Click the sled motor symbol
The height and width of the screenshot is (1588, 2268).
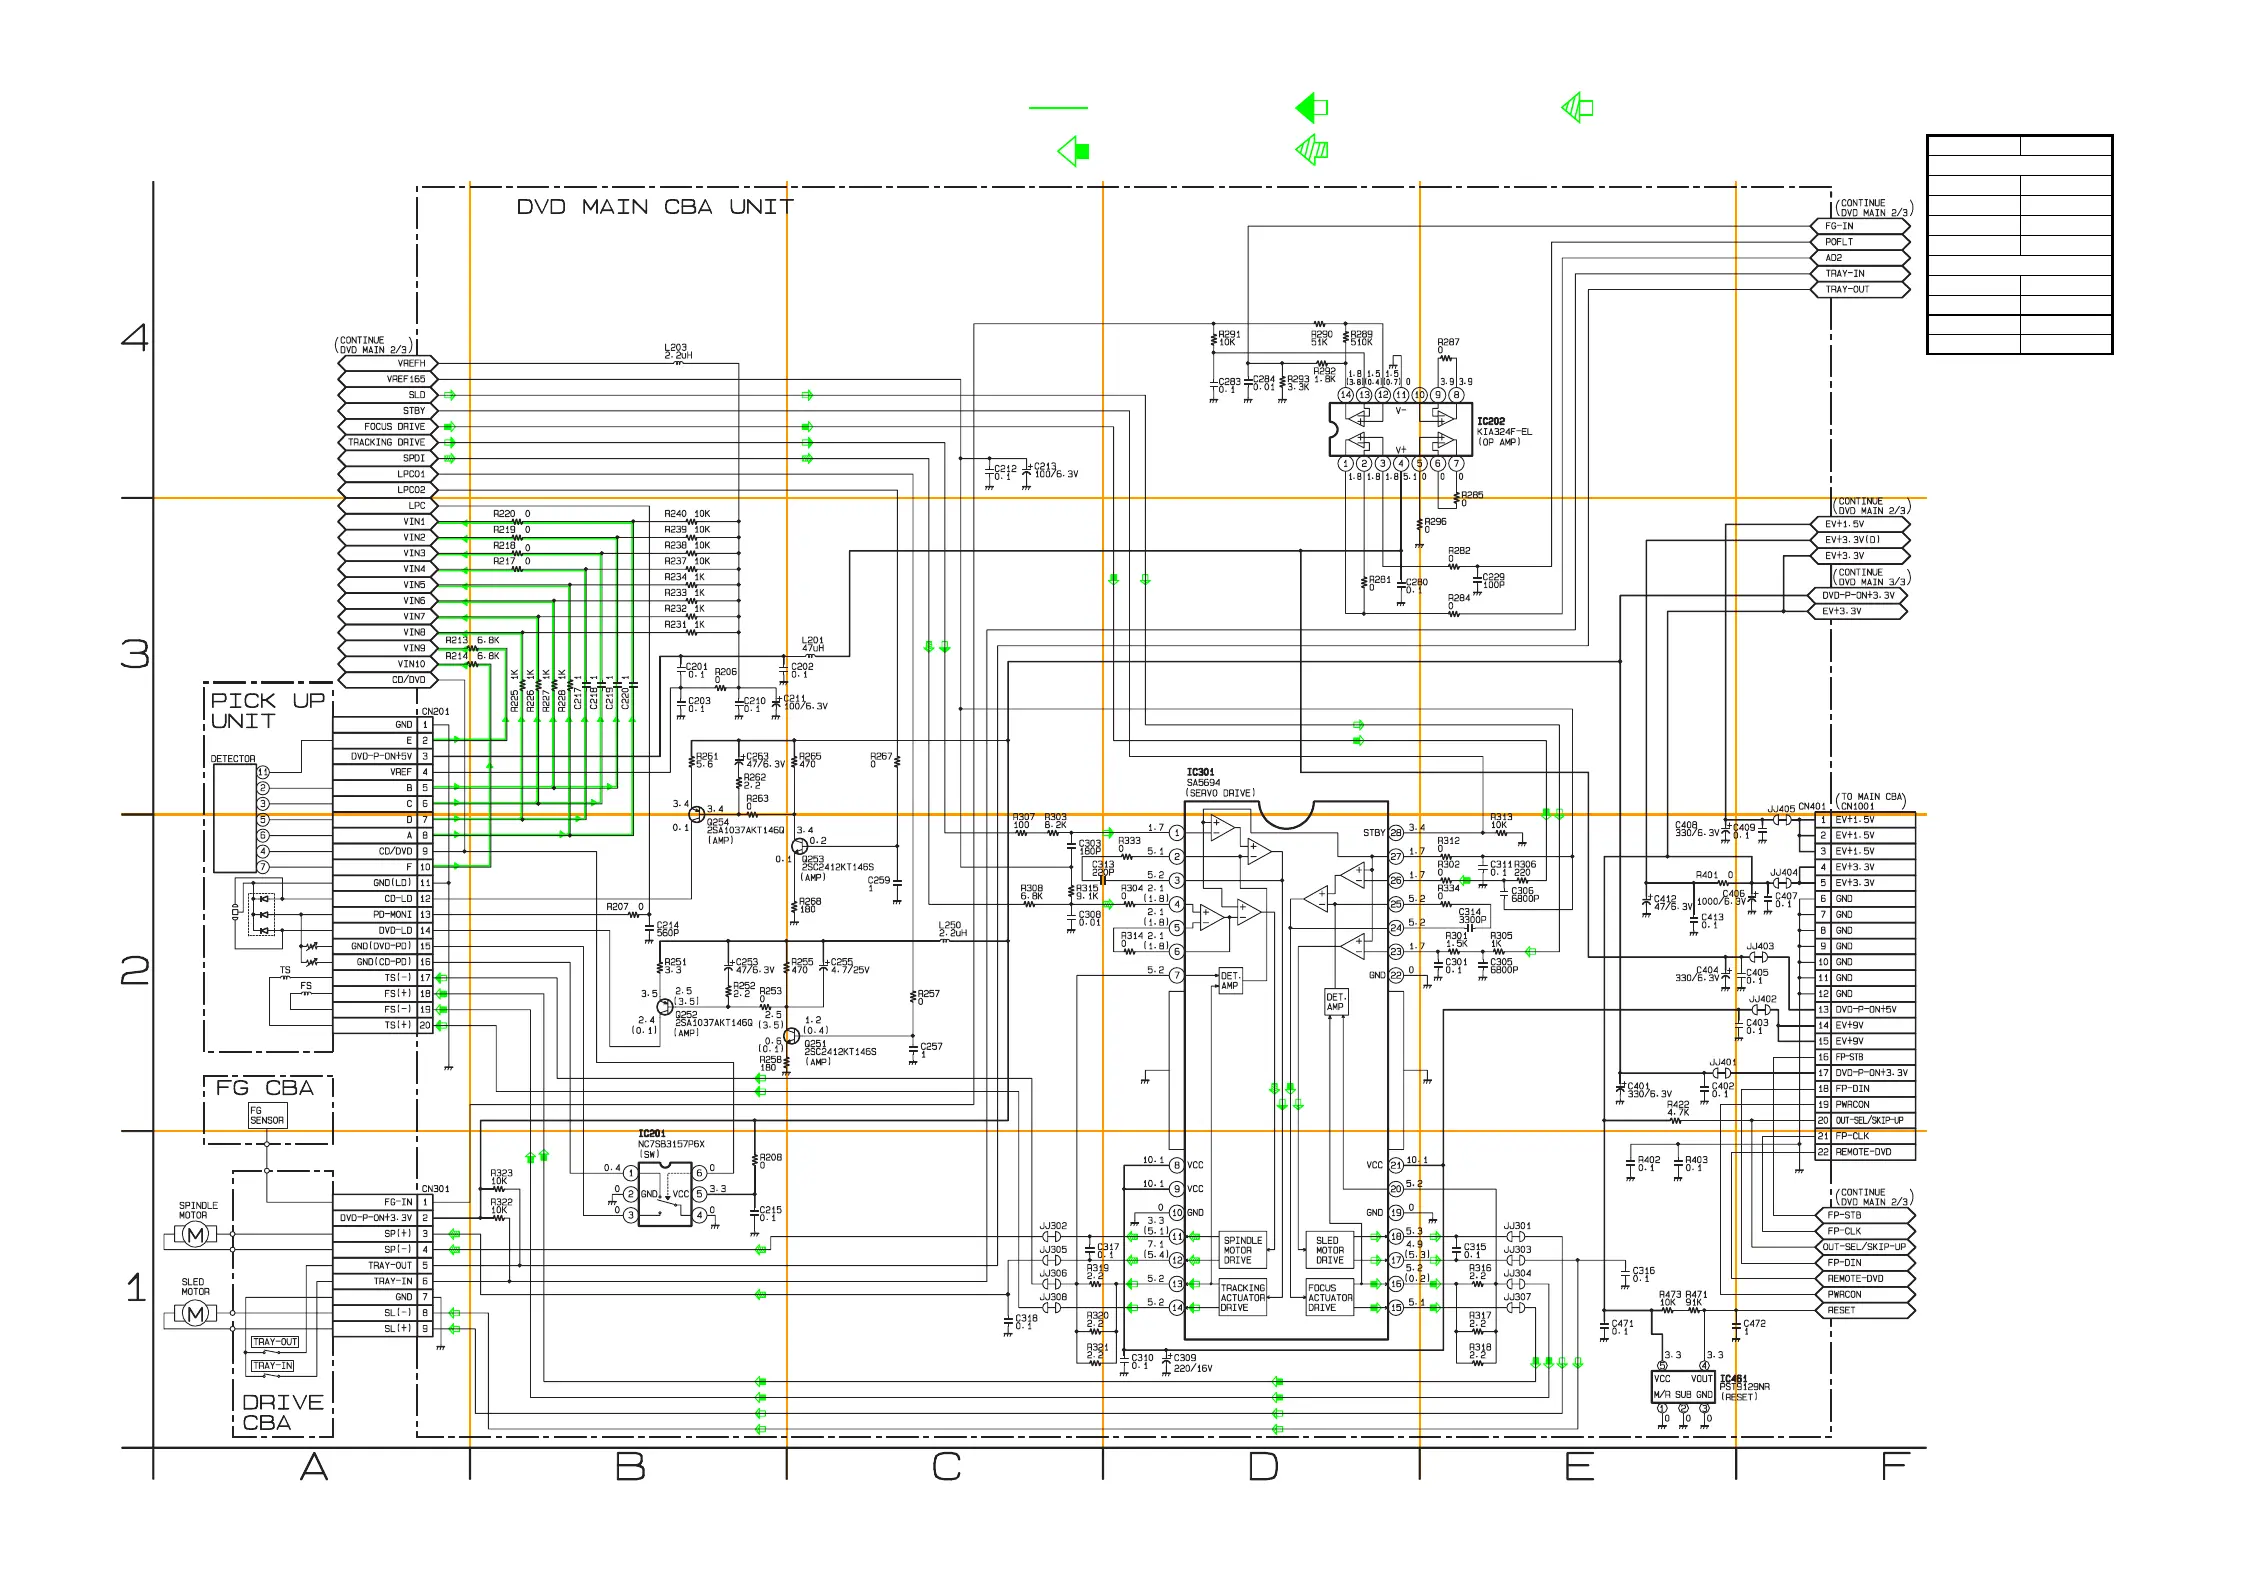click(196, 1314)
